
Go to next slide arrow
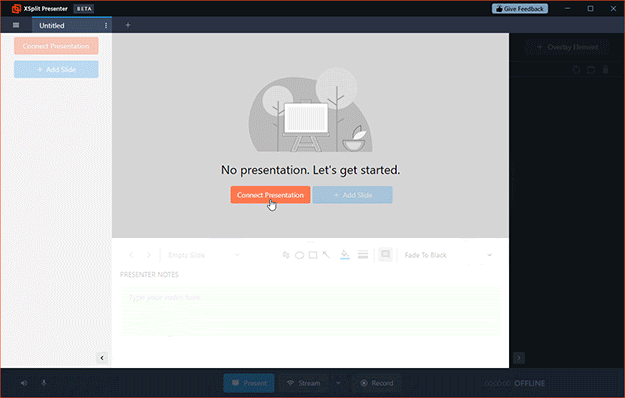pyautogui.click(x=149, y=255)
